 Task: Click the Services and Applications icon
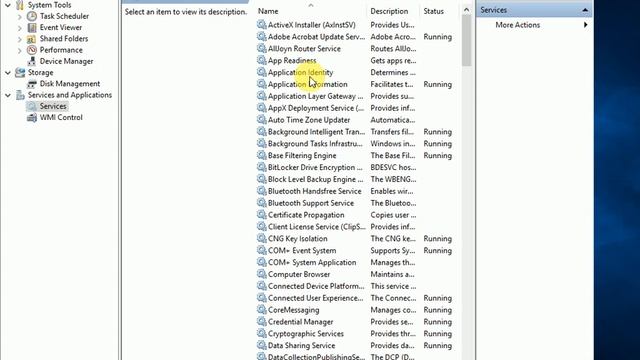coord(20,95)
